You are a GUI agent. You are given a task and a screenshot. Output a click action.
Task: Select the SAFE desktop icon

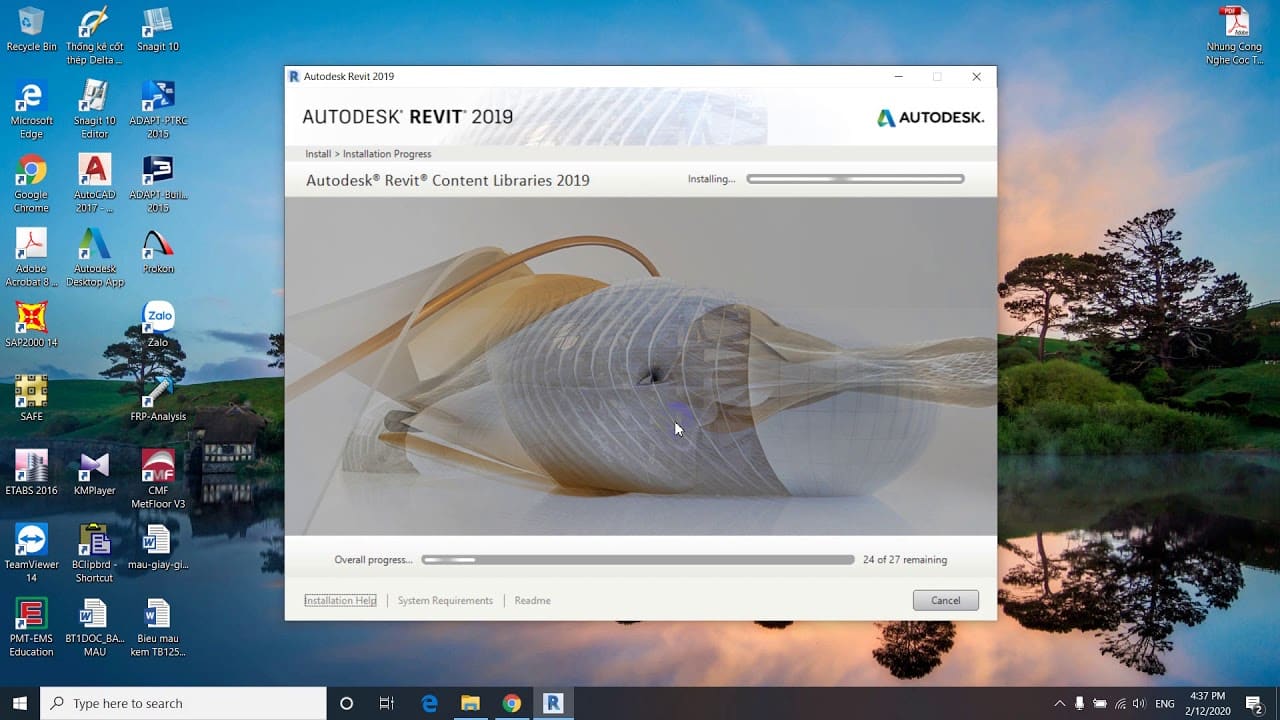[31, 400]
